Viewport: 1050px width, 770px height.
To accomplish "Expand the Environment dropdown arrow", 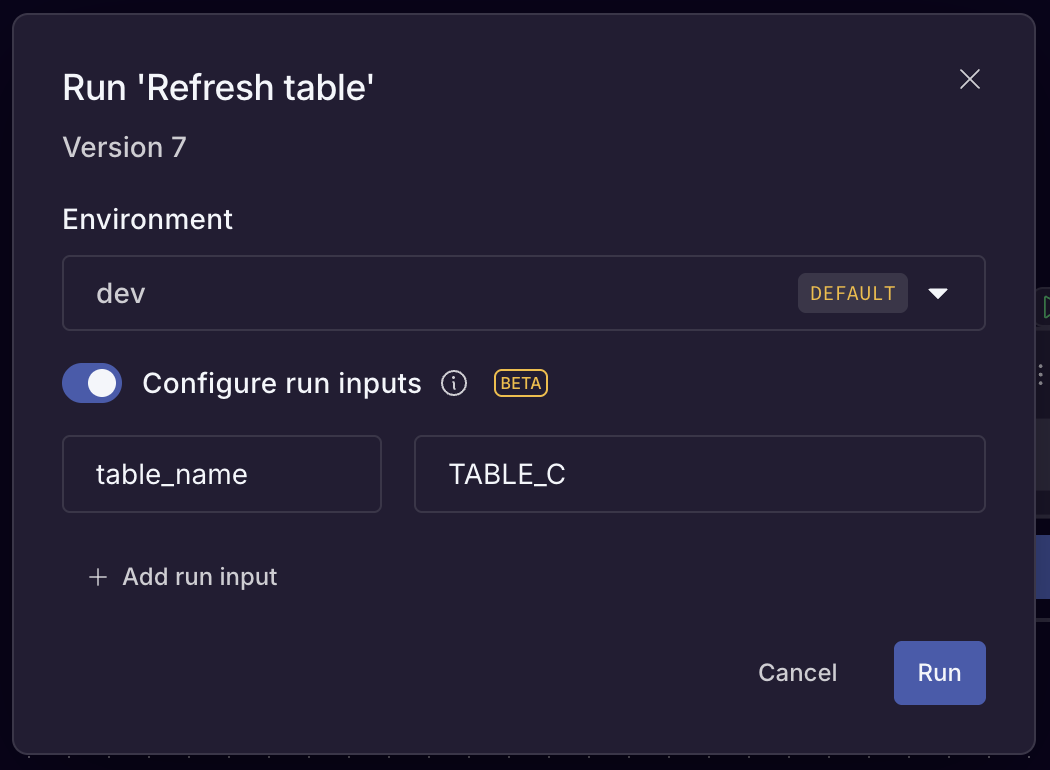I will [938, 293].
